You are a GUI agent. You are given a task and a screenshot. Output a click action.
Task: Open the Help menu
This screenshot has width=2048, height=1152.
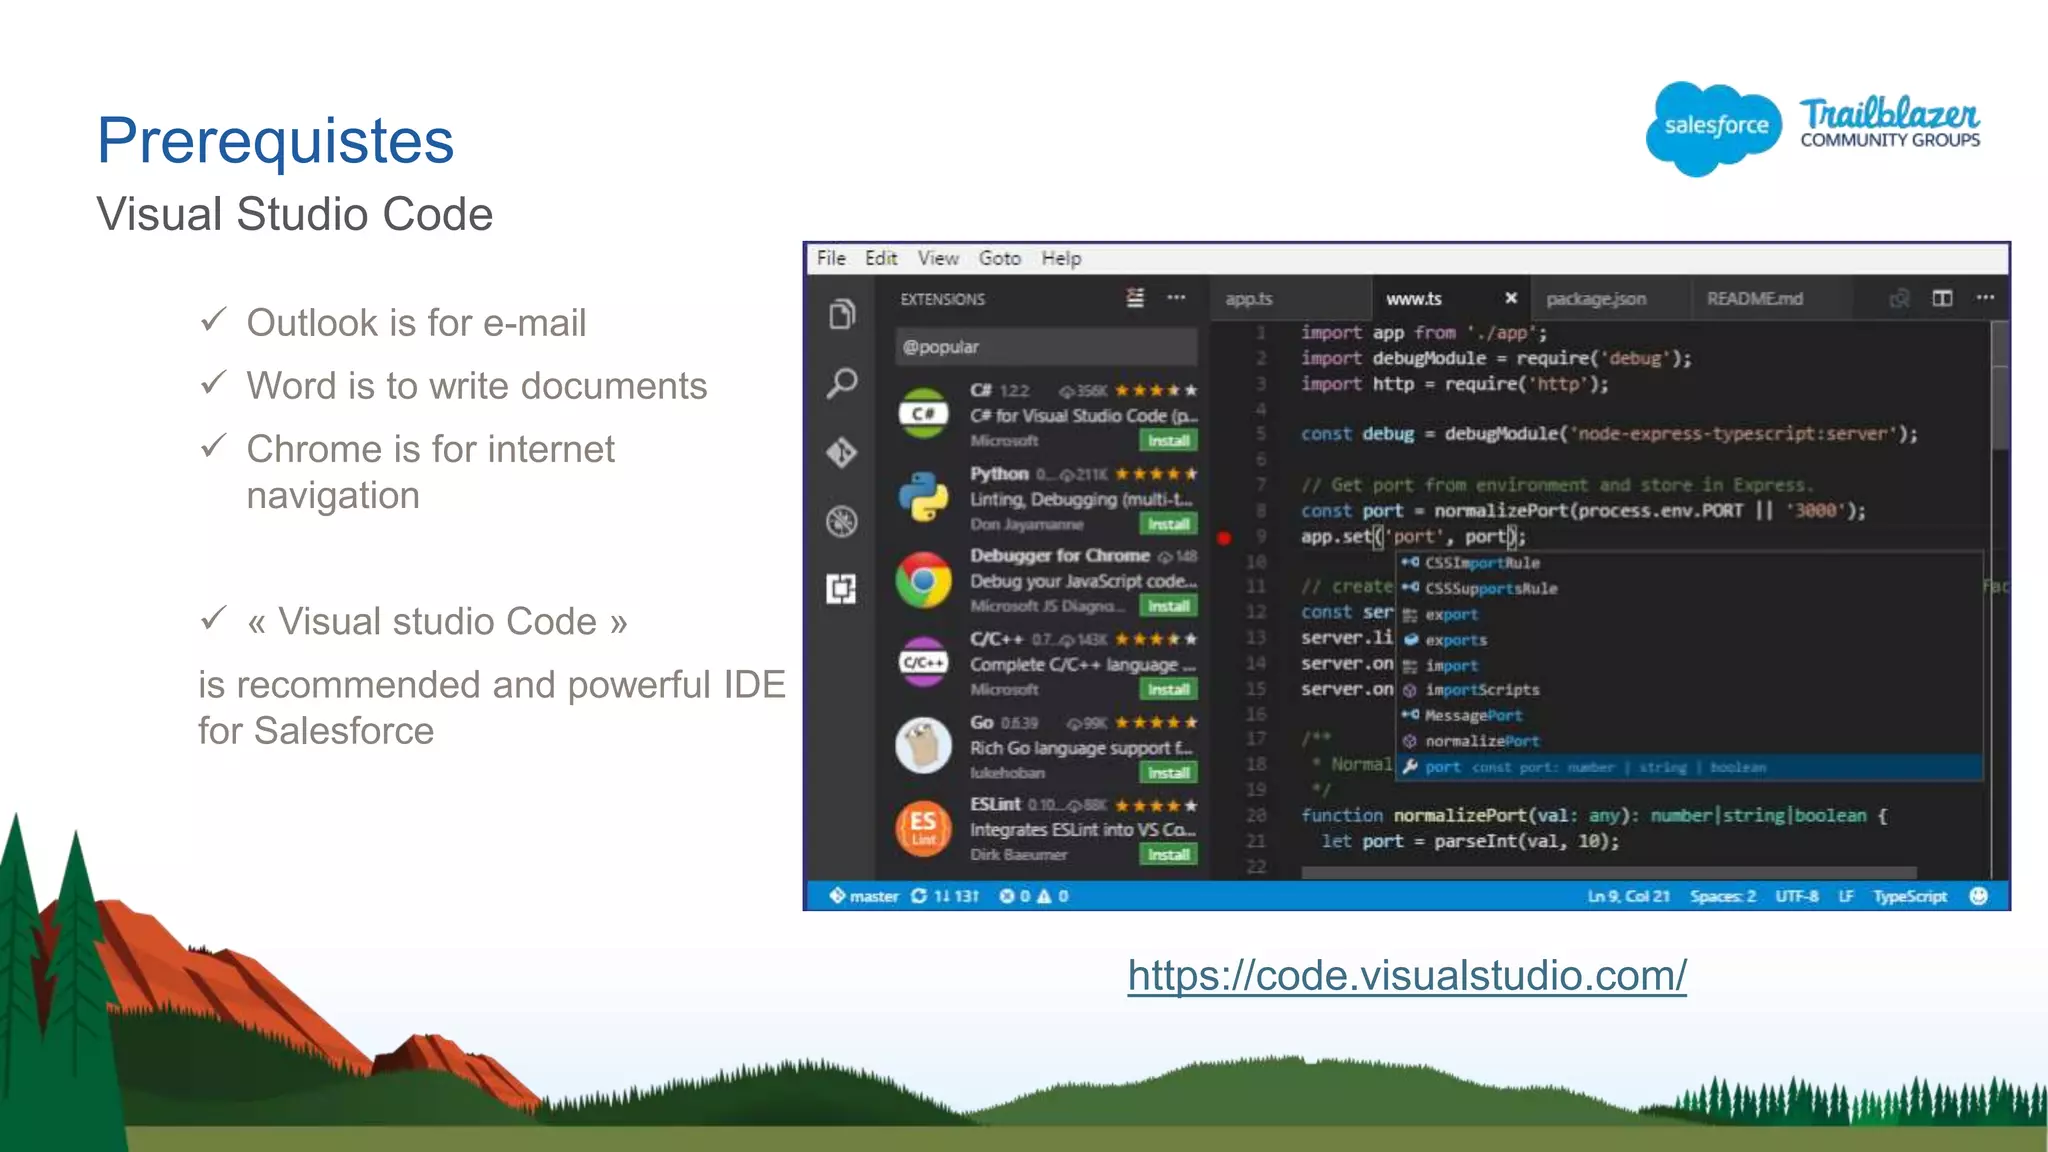[x=1061, y=258]
